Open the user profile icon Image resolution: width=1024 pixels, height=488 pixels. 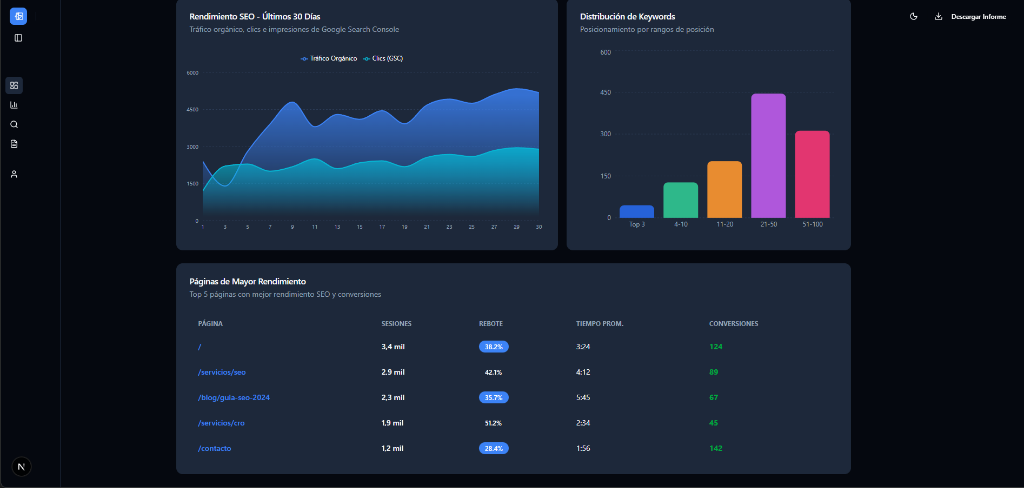(x=14, y=174)
